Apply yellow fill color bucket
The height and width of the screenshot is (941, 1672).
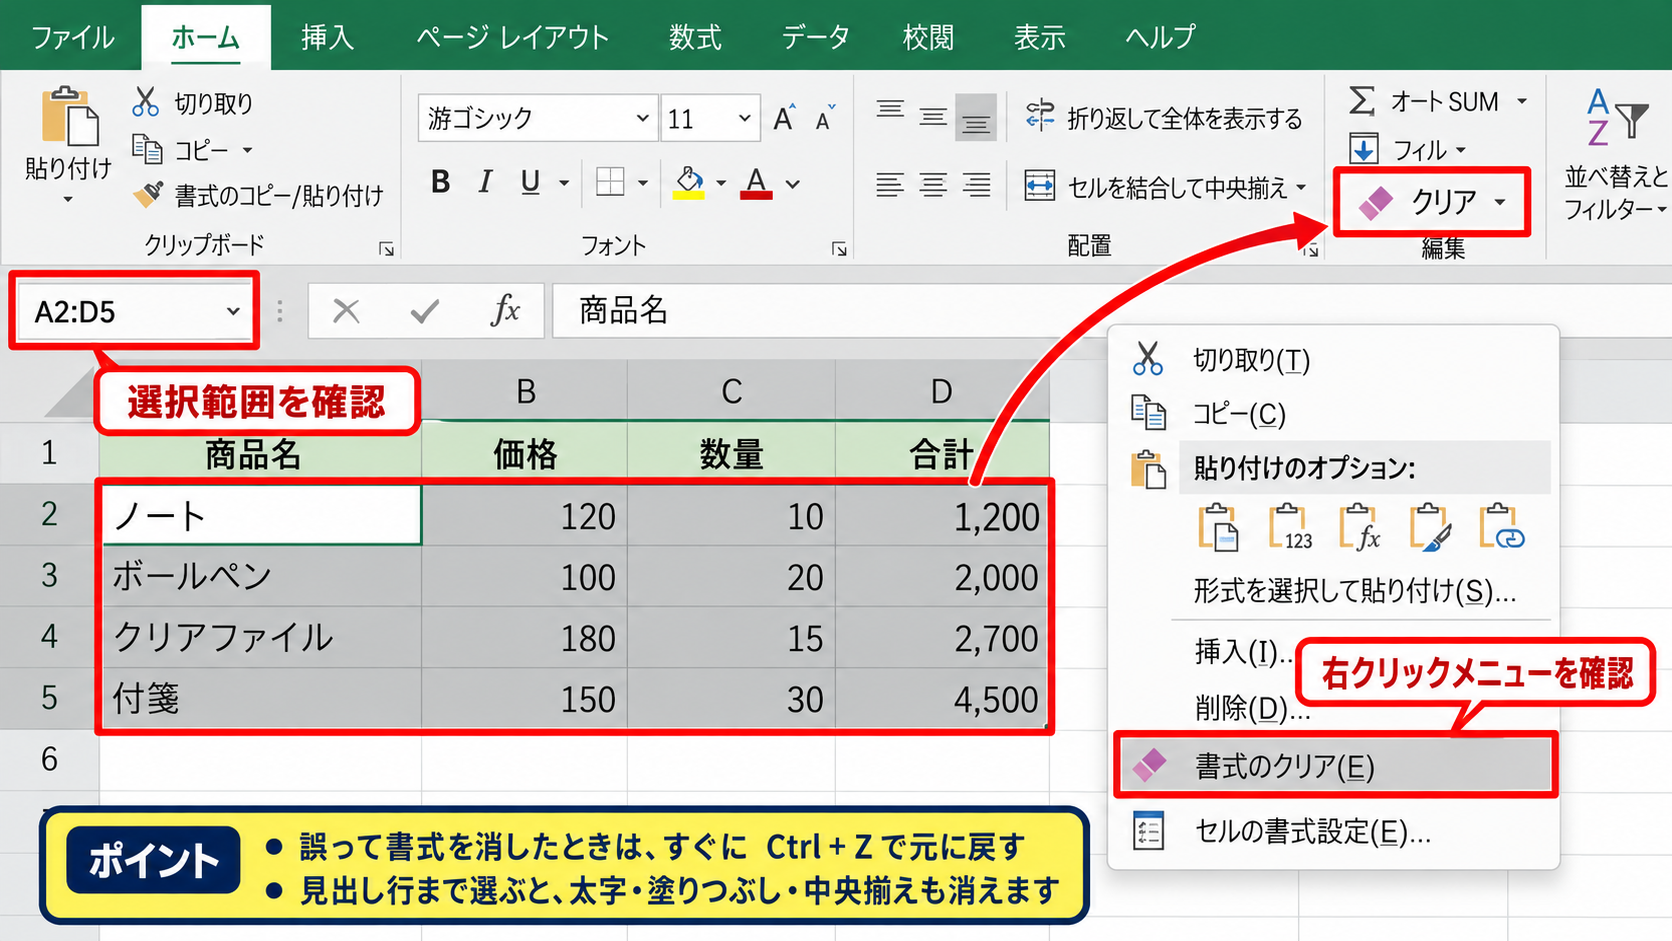point(689,182)
